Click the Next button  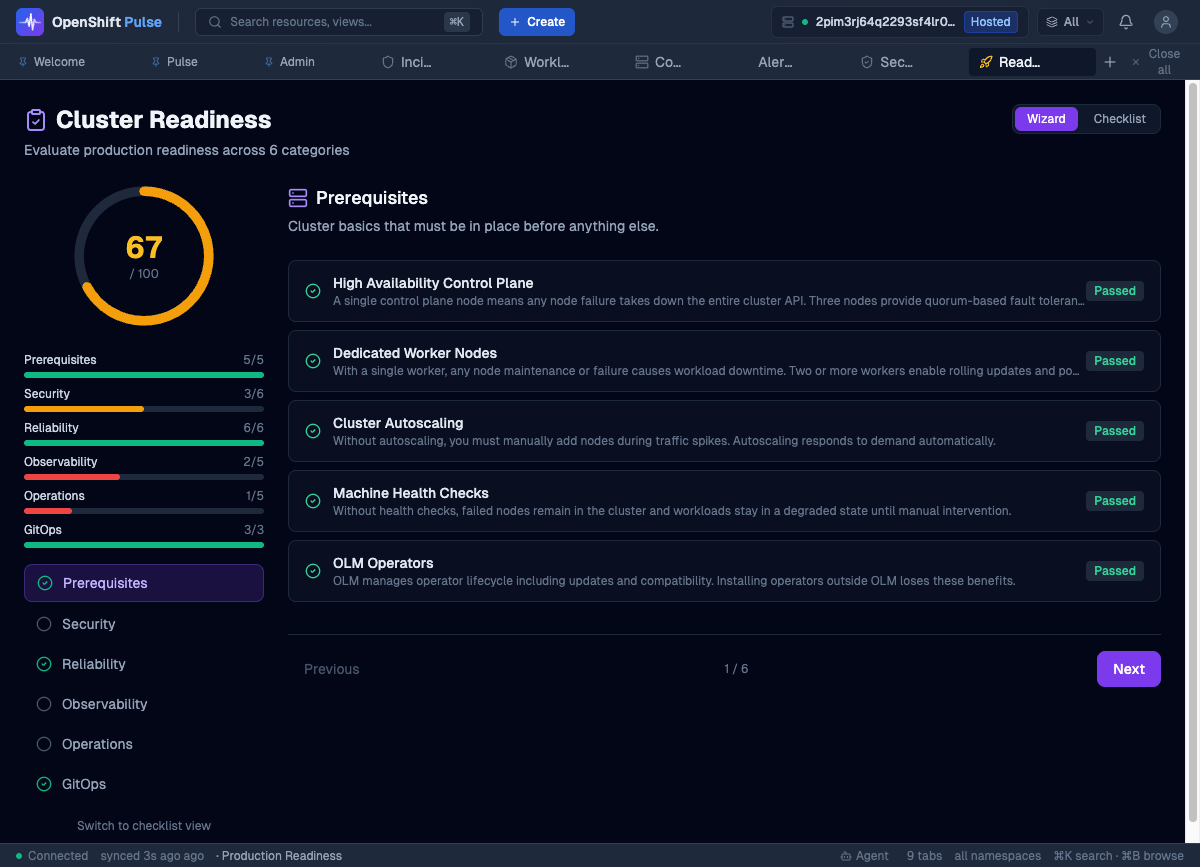(x=1128, y=669)
